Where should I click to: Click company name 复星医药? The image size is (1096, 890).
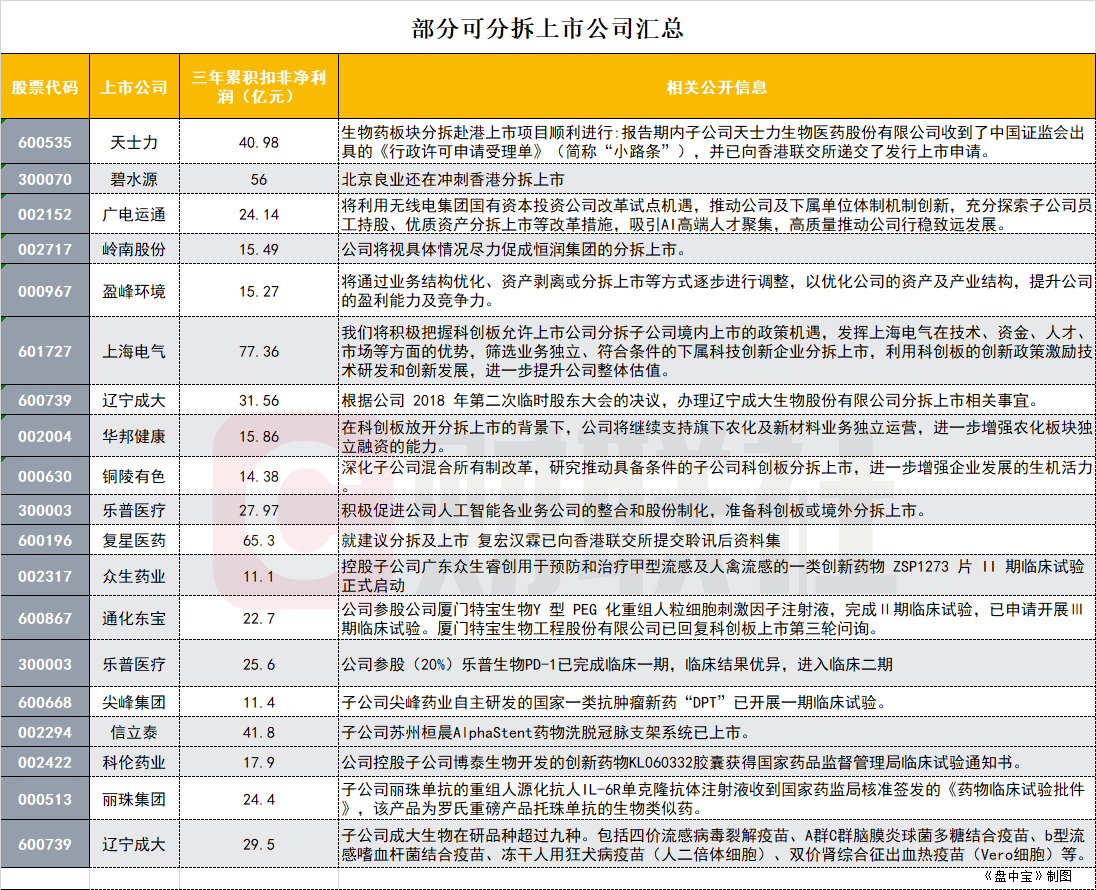(x=134, y=540)
